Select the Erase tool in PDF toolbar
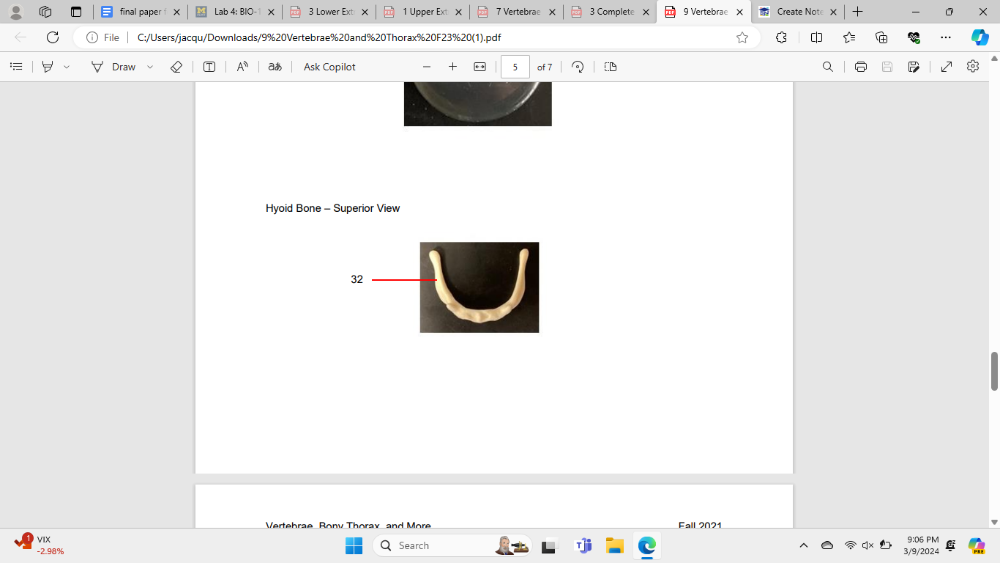Image resolution: width=1000 pixels, height=563 pixels. coord(176,67)
